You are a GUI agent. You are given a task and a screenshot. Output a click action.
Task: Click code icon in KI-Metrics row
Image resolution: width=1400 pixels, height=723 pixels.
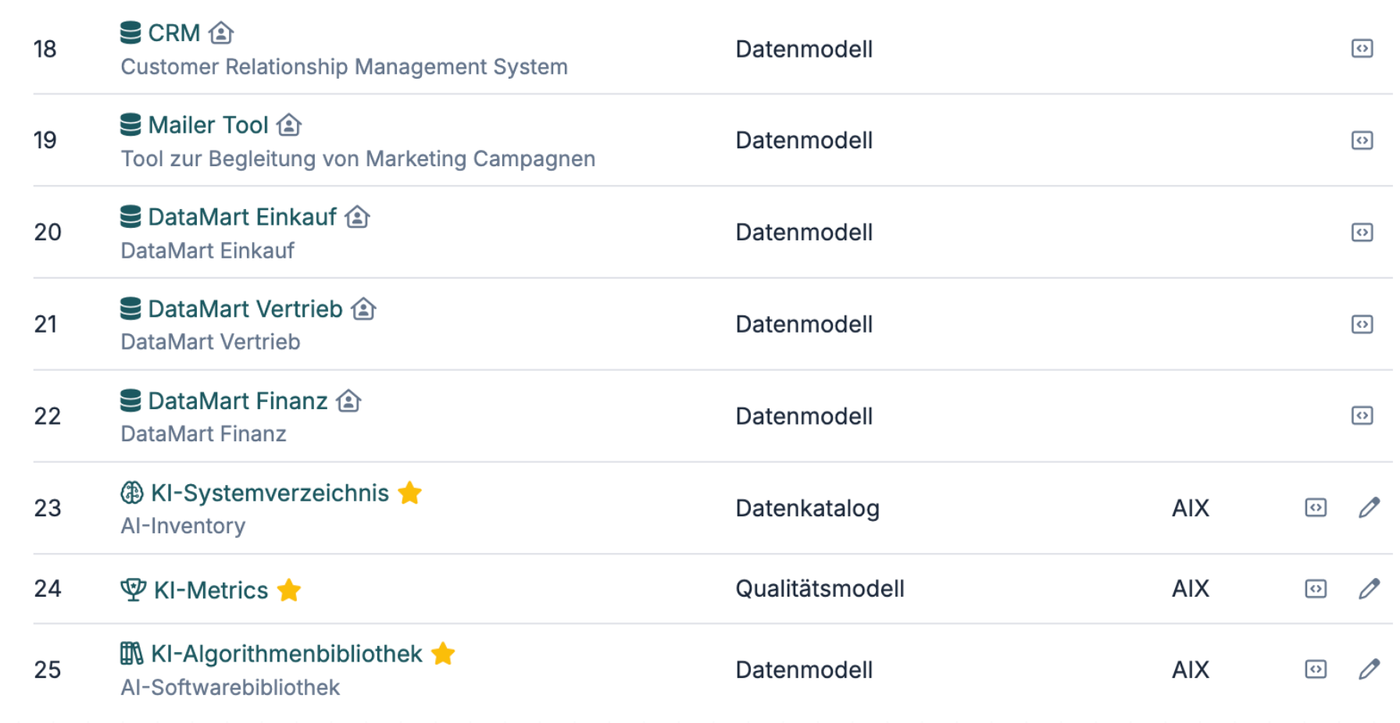click(x=1316, y=589)
